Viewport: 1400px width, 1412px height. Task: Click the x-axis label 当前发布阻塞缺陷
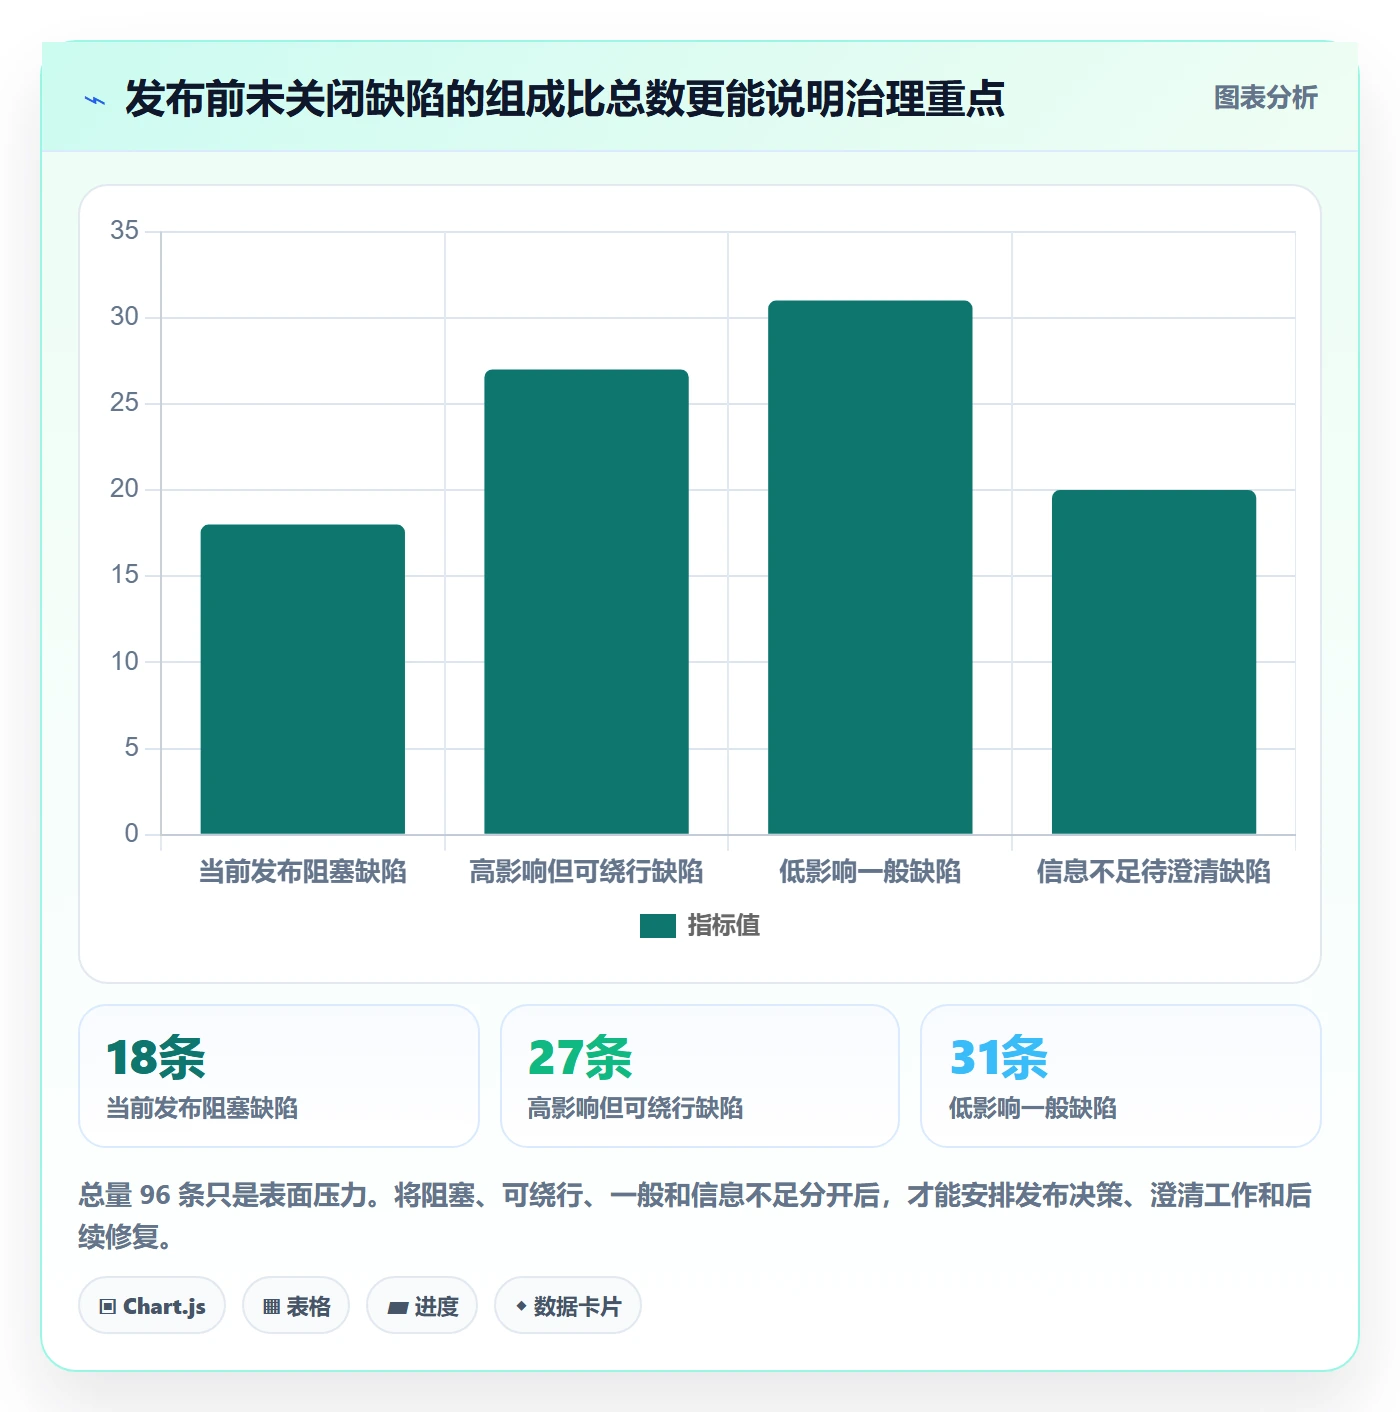pos(303,872)
